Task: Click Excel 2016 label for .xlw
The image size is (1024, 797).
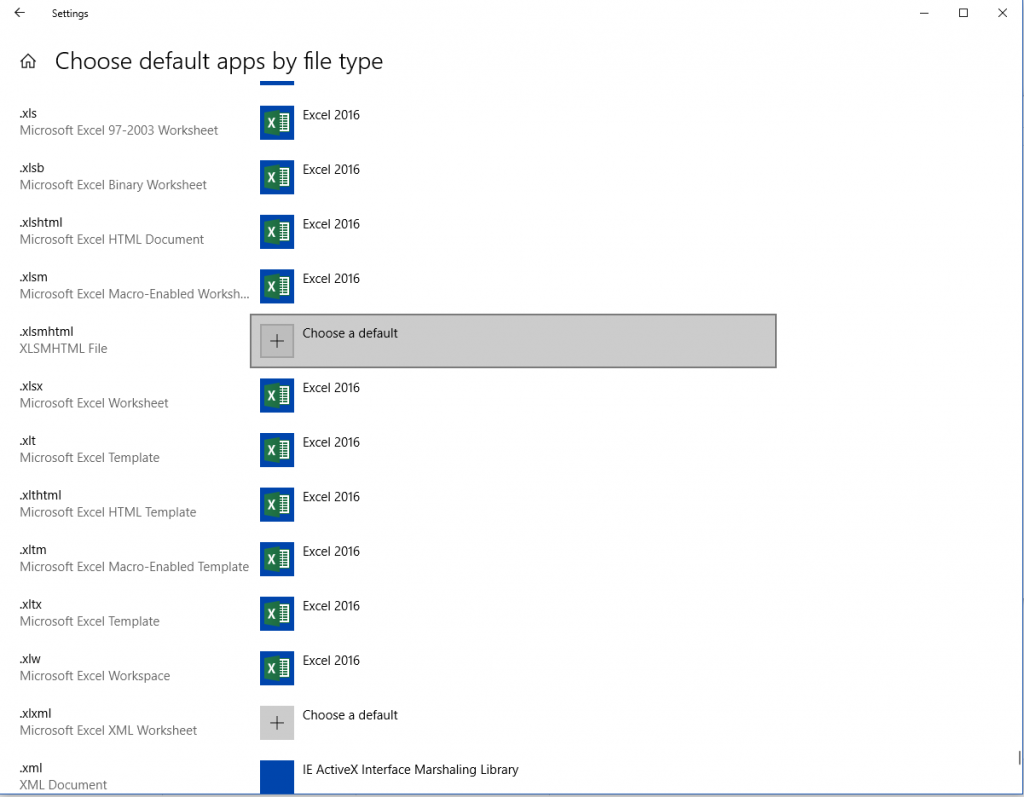Action: [x=331, y=660]
